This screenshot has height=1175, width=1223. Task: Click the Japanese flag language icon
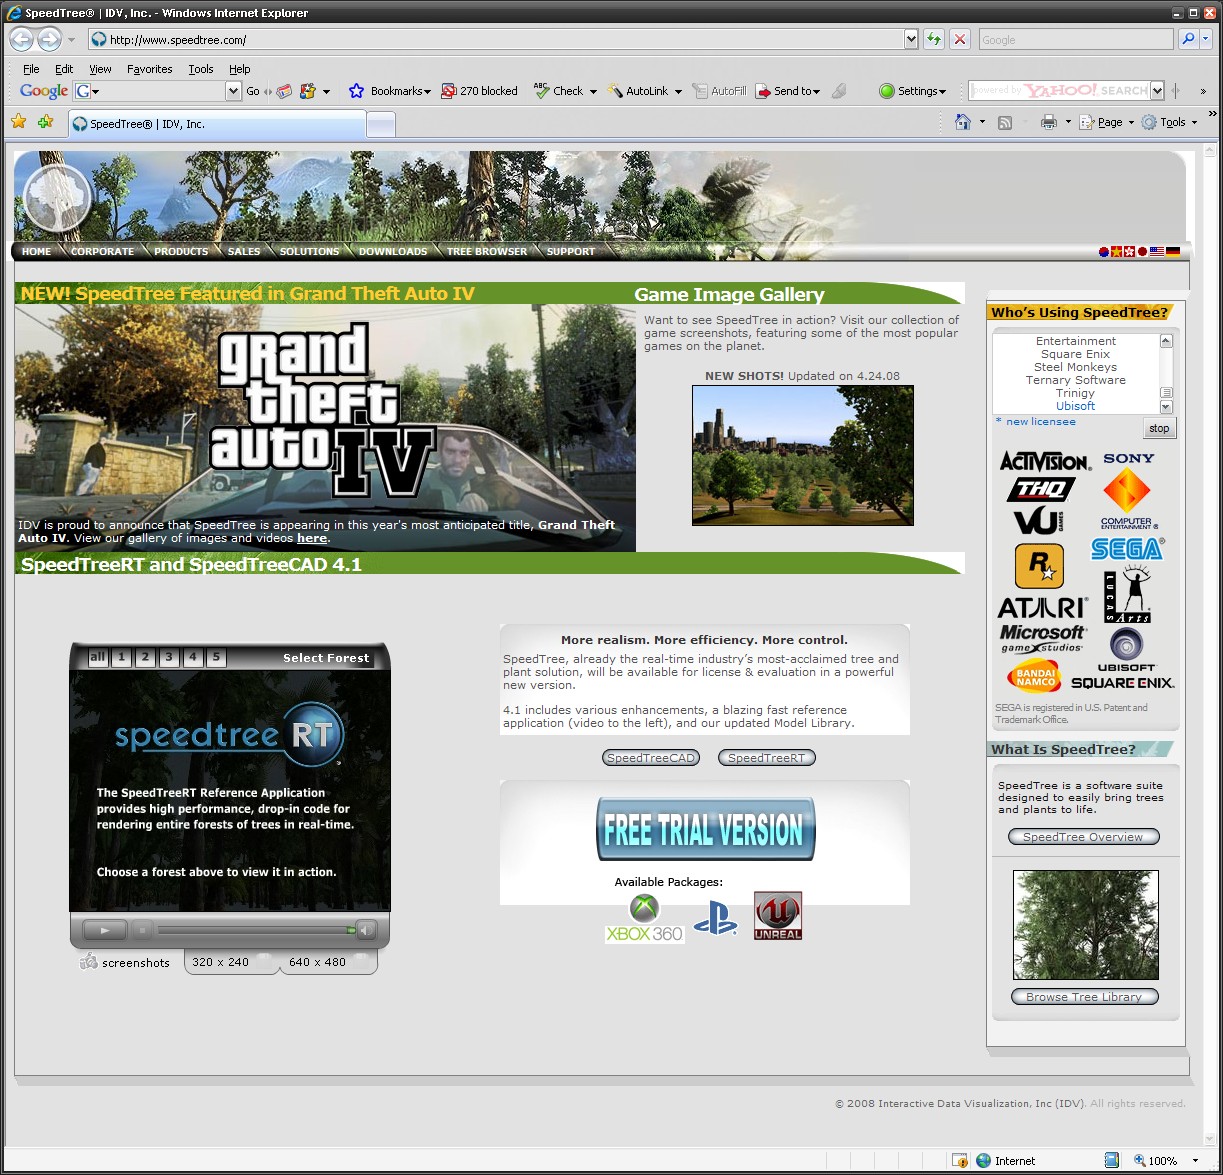click(1142, 252)
